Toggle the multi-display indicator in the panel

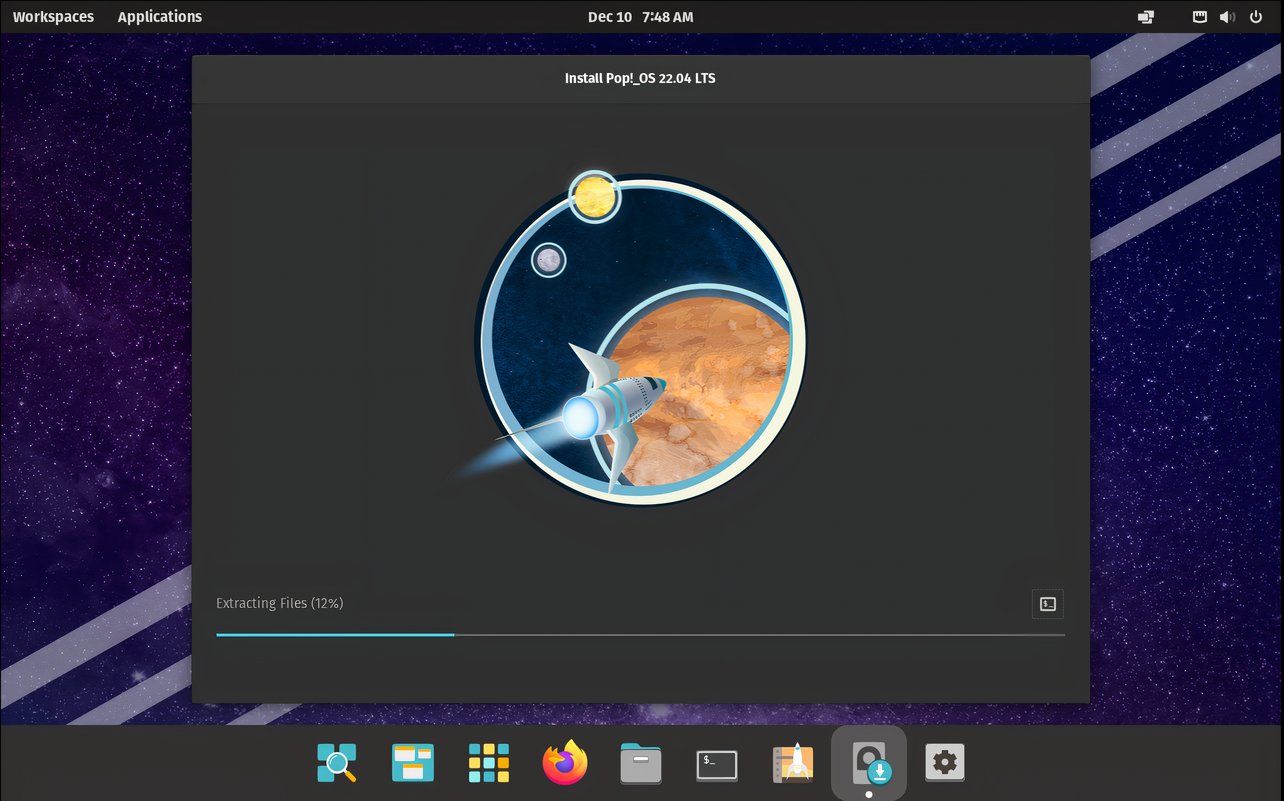(x=1144, y=16)
